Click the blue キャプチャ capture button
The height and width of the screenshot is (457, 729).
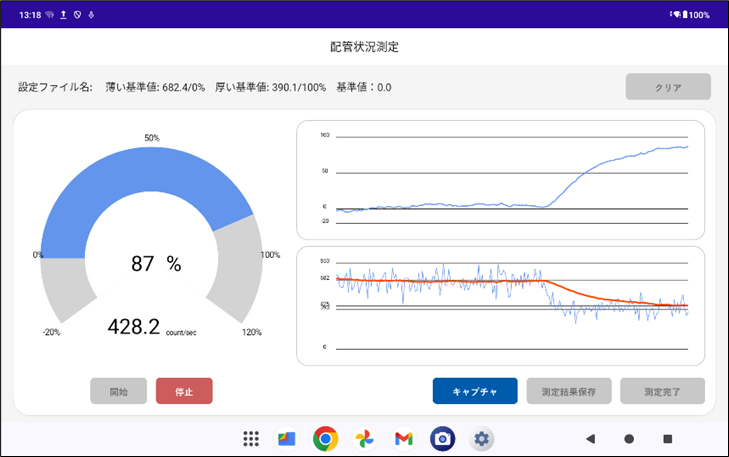[475, 391]
